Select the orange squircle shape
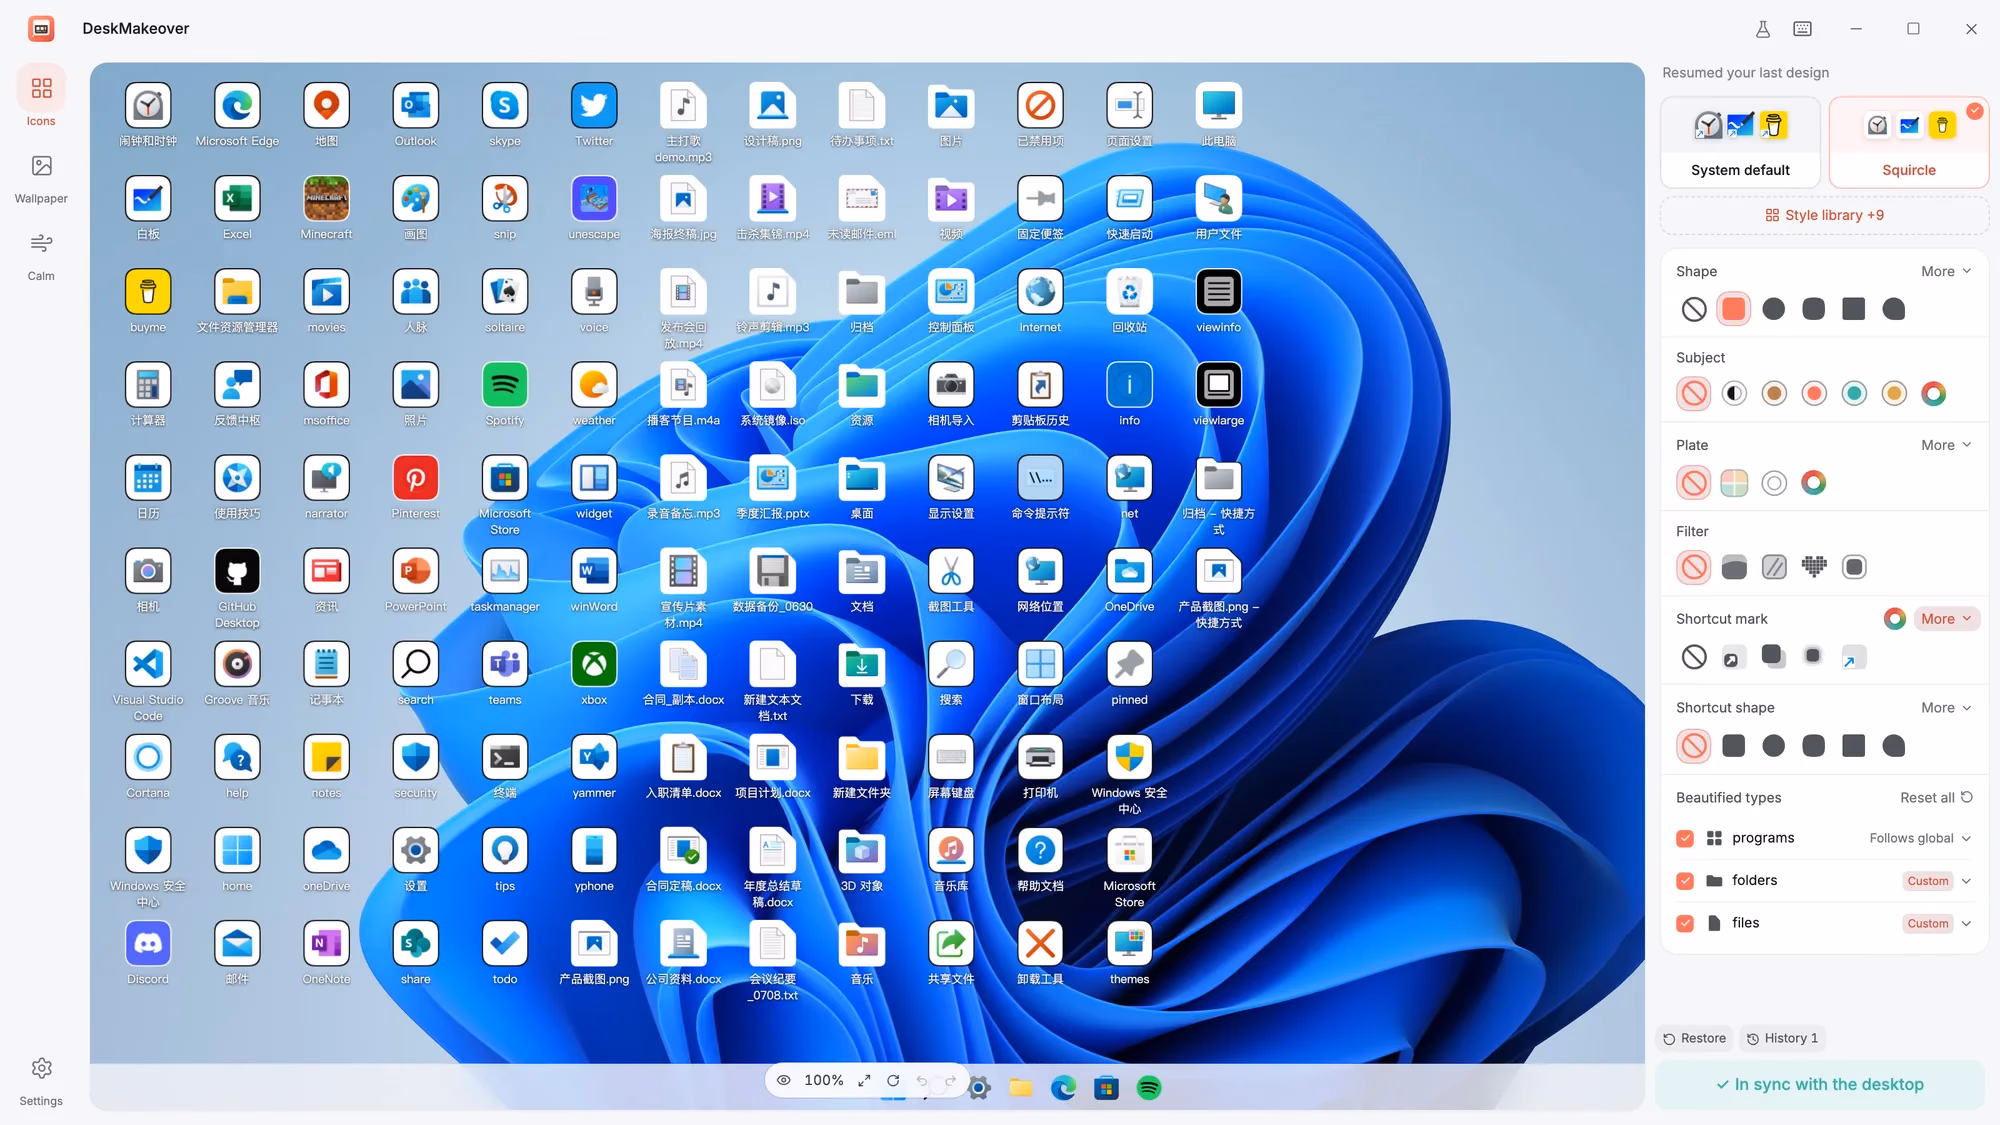The width and height of the screenshot is (2000, 1125). [1734, 309]
